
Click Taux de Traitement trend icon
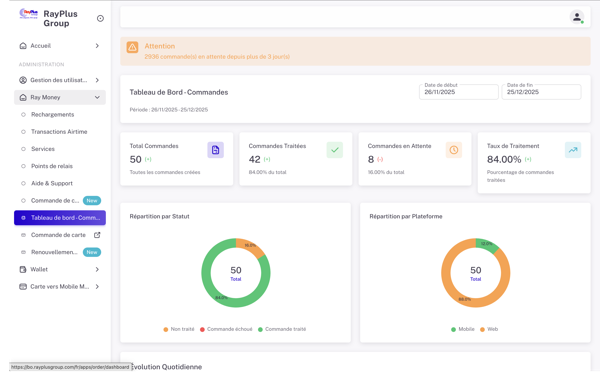click(x=573, y=150)
